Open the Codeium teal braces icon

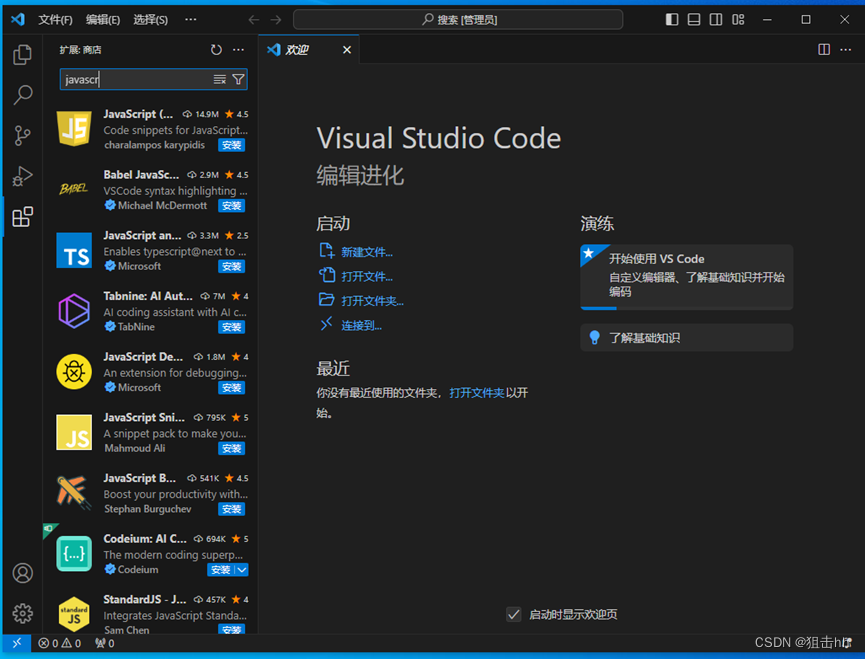[74, 554]
